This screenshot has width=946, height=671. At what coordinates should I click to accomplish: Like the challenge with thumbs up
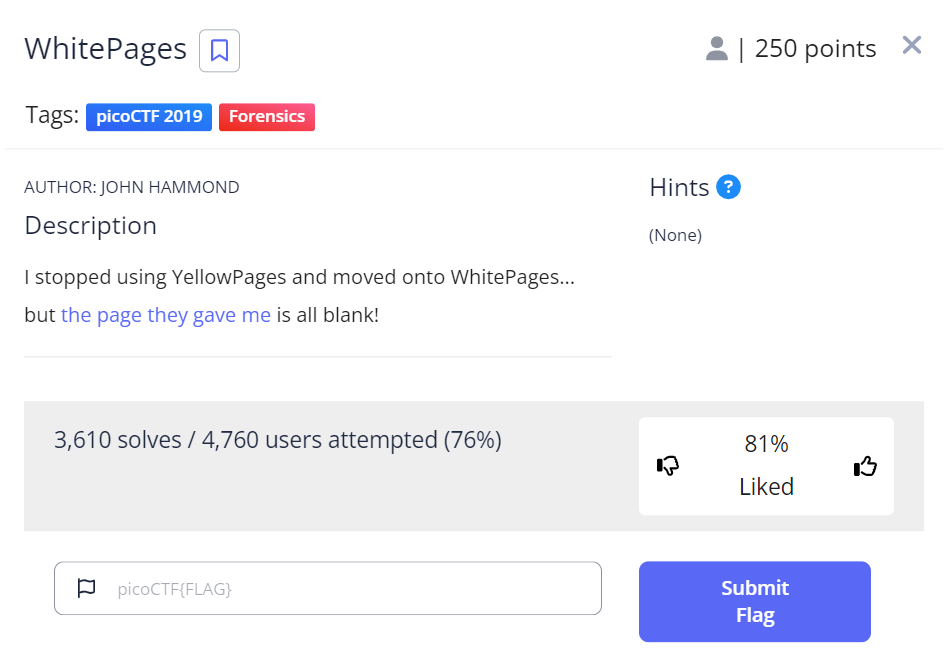pyautogui.click(x=865, y=466)
